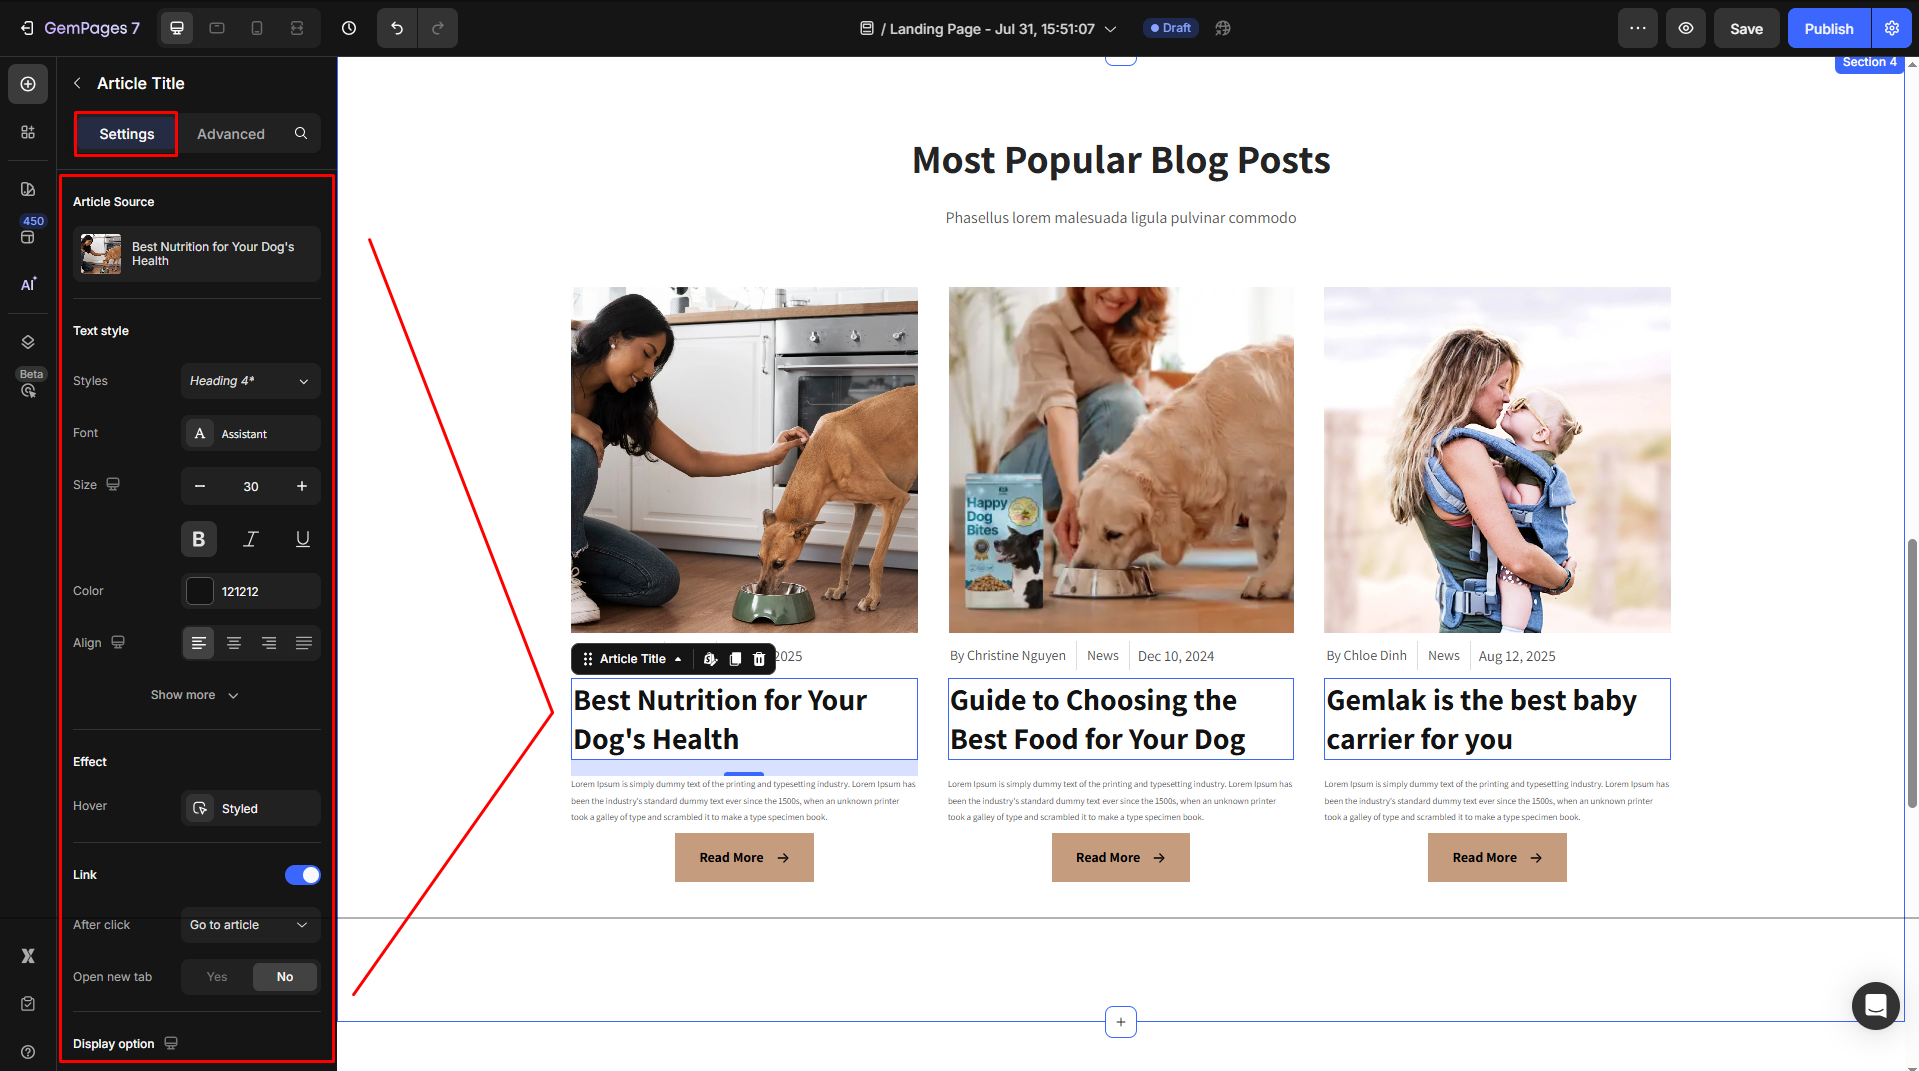Delete the Article Title element
Image resolution: width=1919 pixels, height=1071 pixels.
tap(759, 659)
